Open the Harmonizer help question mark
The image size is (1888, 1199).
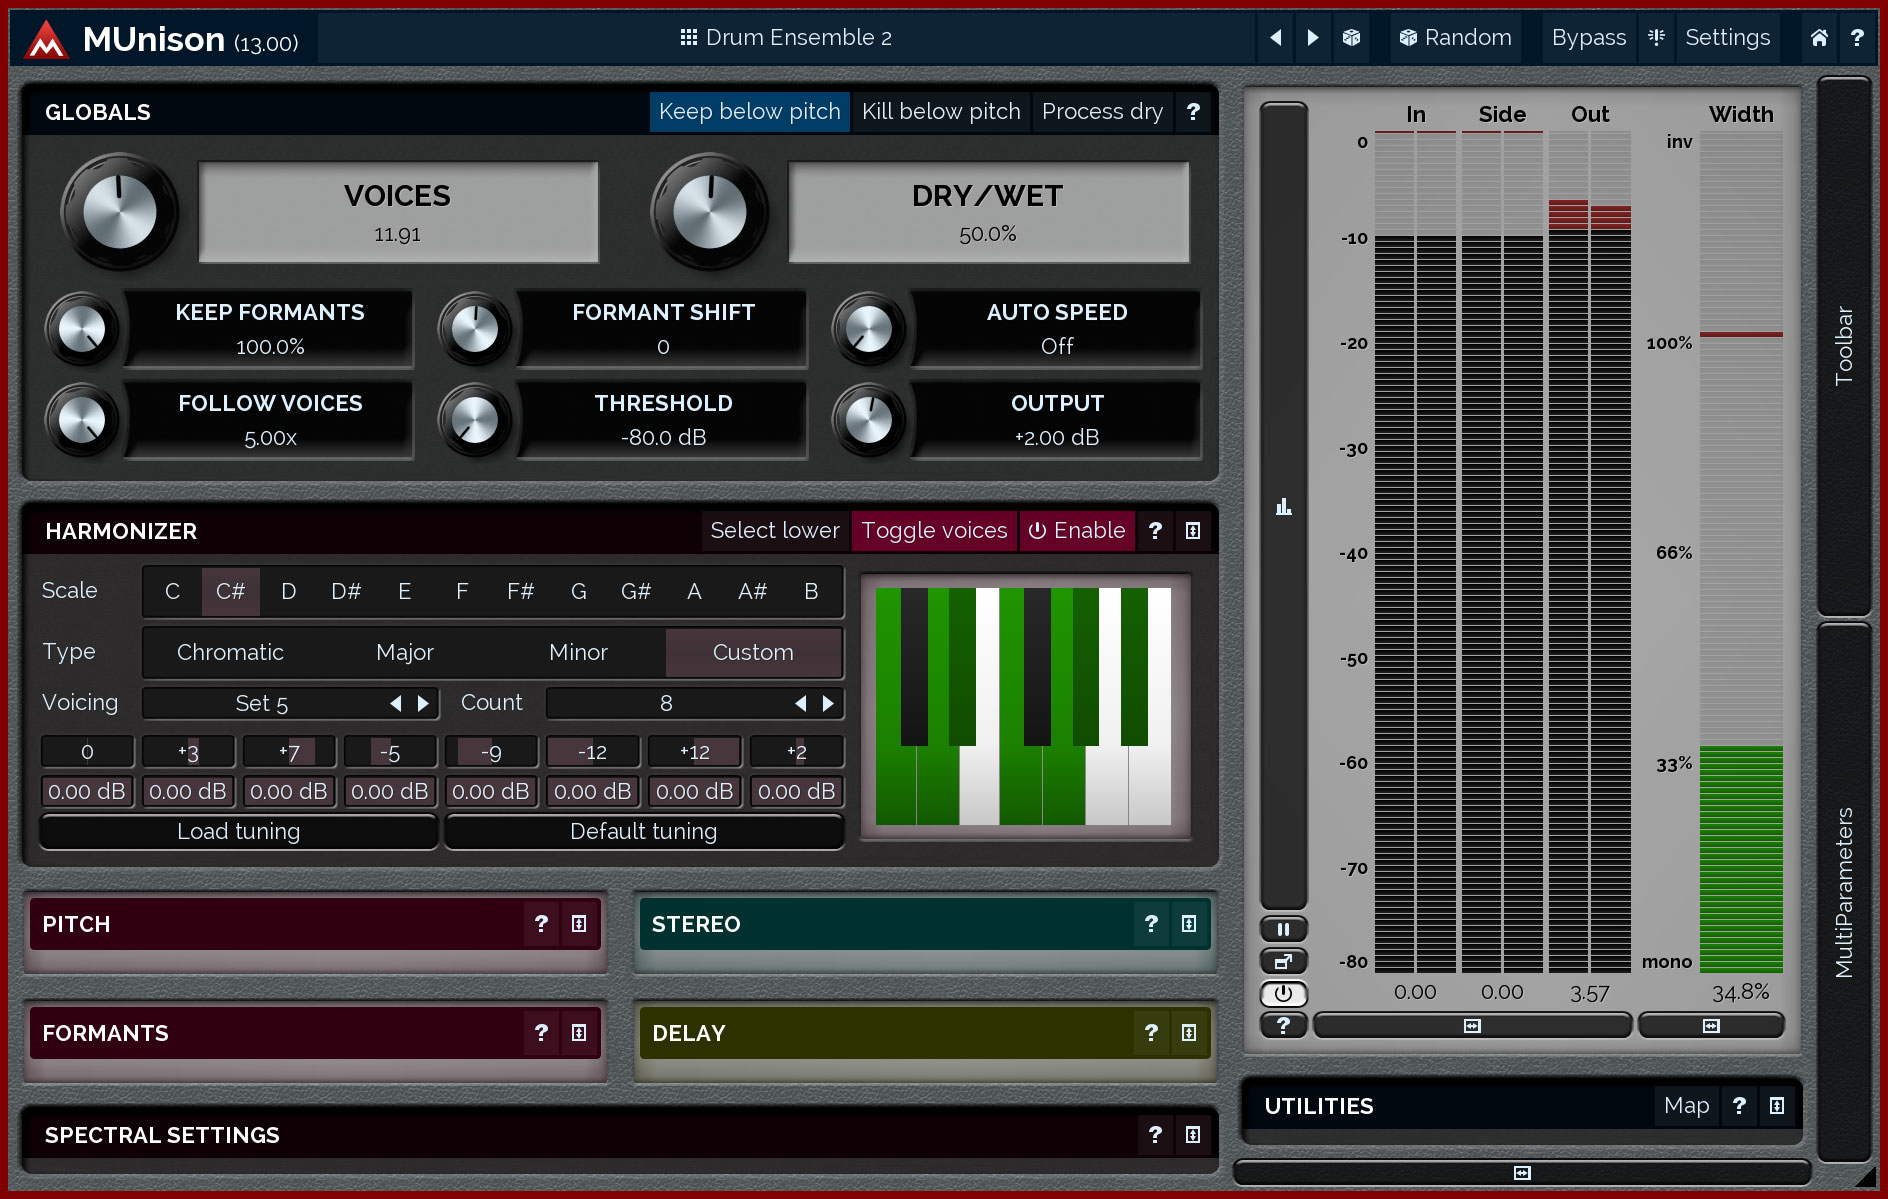(1155, 531)
